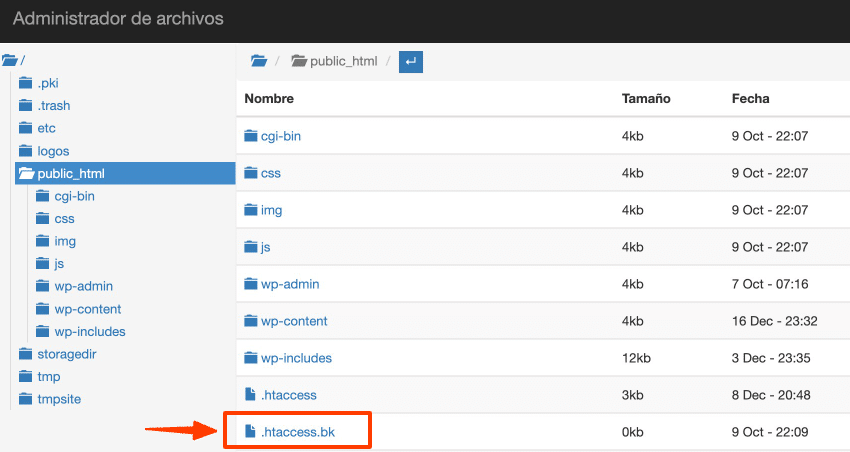Viewport: 850px width, 452px height.
Task: Open tmpsite folder in sidebar tree
Action: [x=59, y=399]
